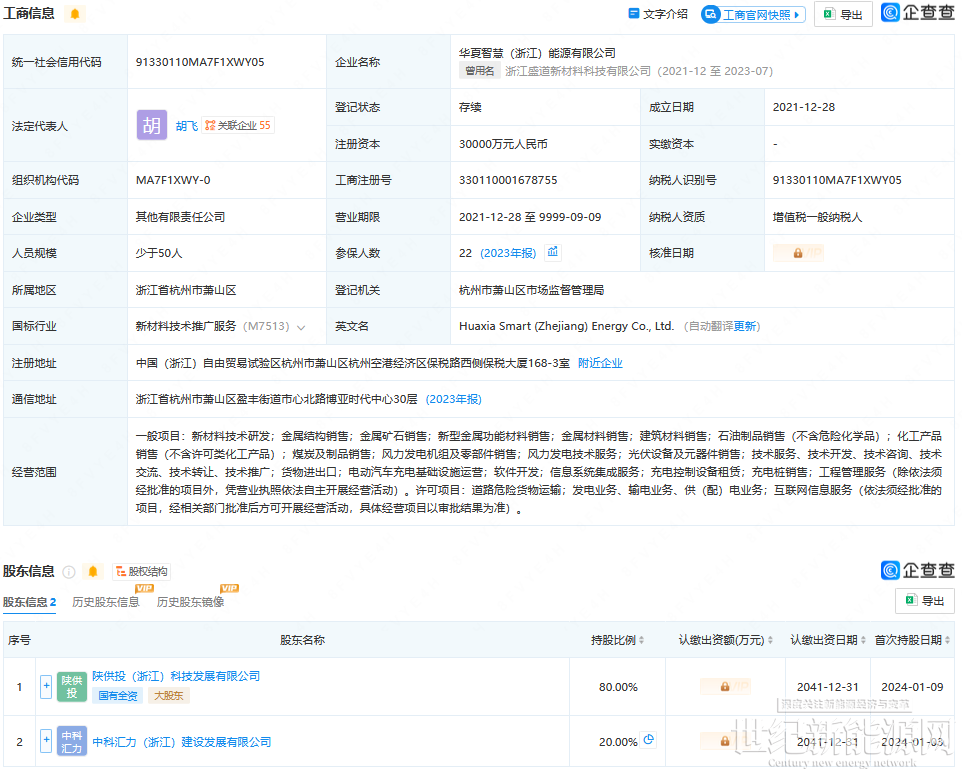Sort by 首次持股日期 column

[912, 640]
